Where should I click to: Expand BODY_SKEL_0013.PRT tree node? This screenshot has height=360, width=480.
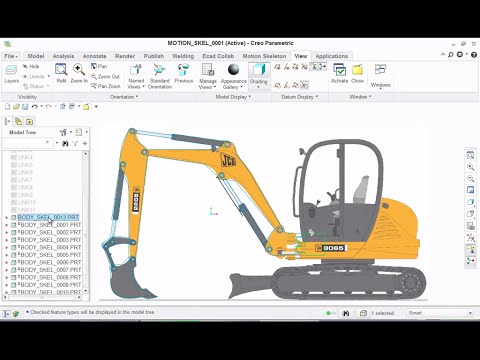pyautogui.click(x=7, y=217)
